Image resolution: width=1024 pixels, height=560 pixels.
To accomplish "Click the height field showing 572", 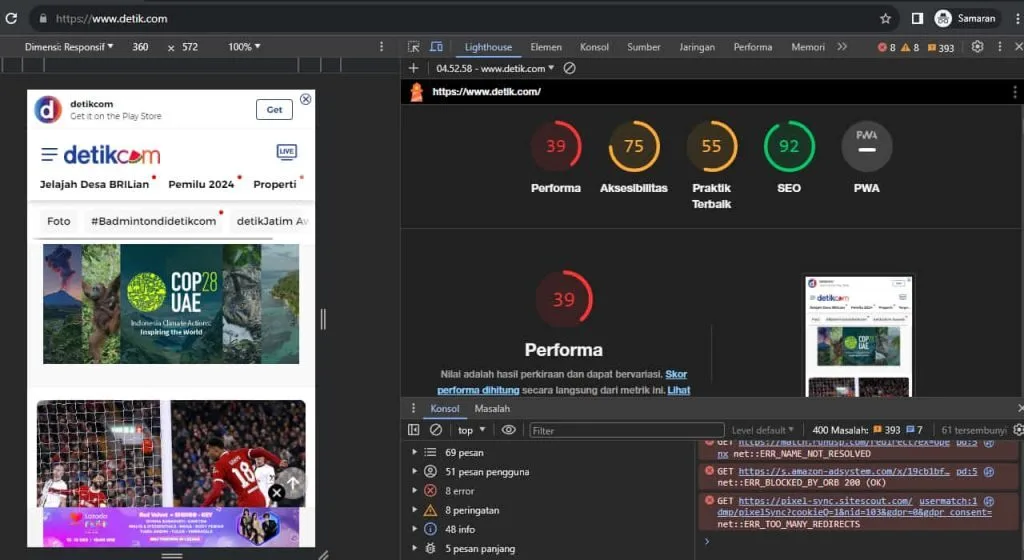I will click(190, 47).
